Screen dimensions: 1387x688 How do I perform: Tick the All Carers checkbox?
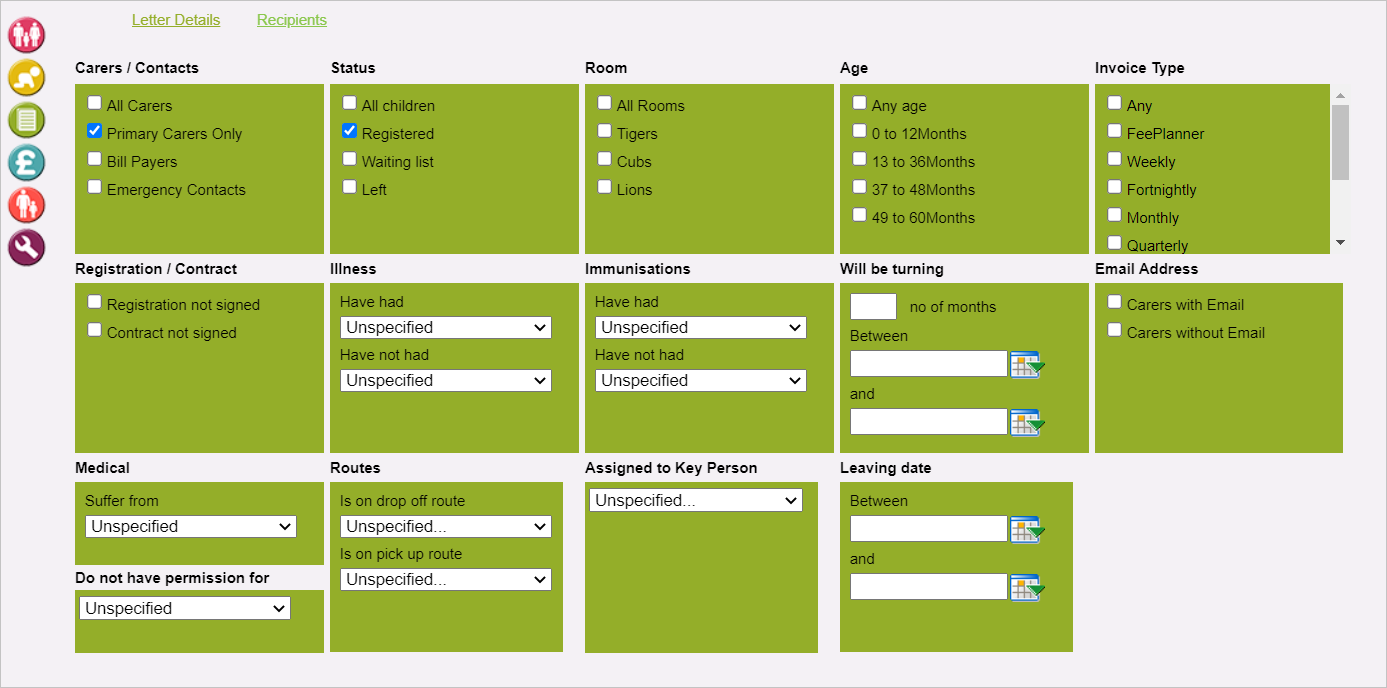click(94, 103)
